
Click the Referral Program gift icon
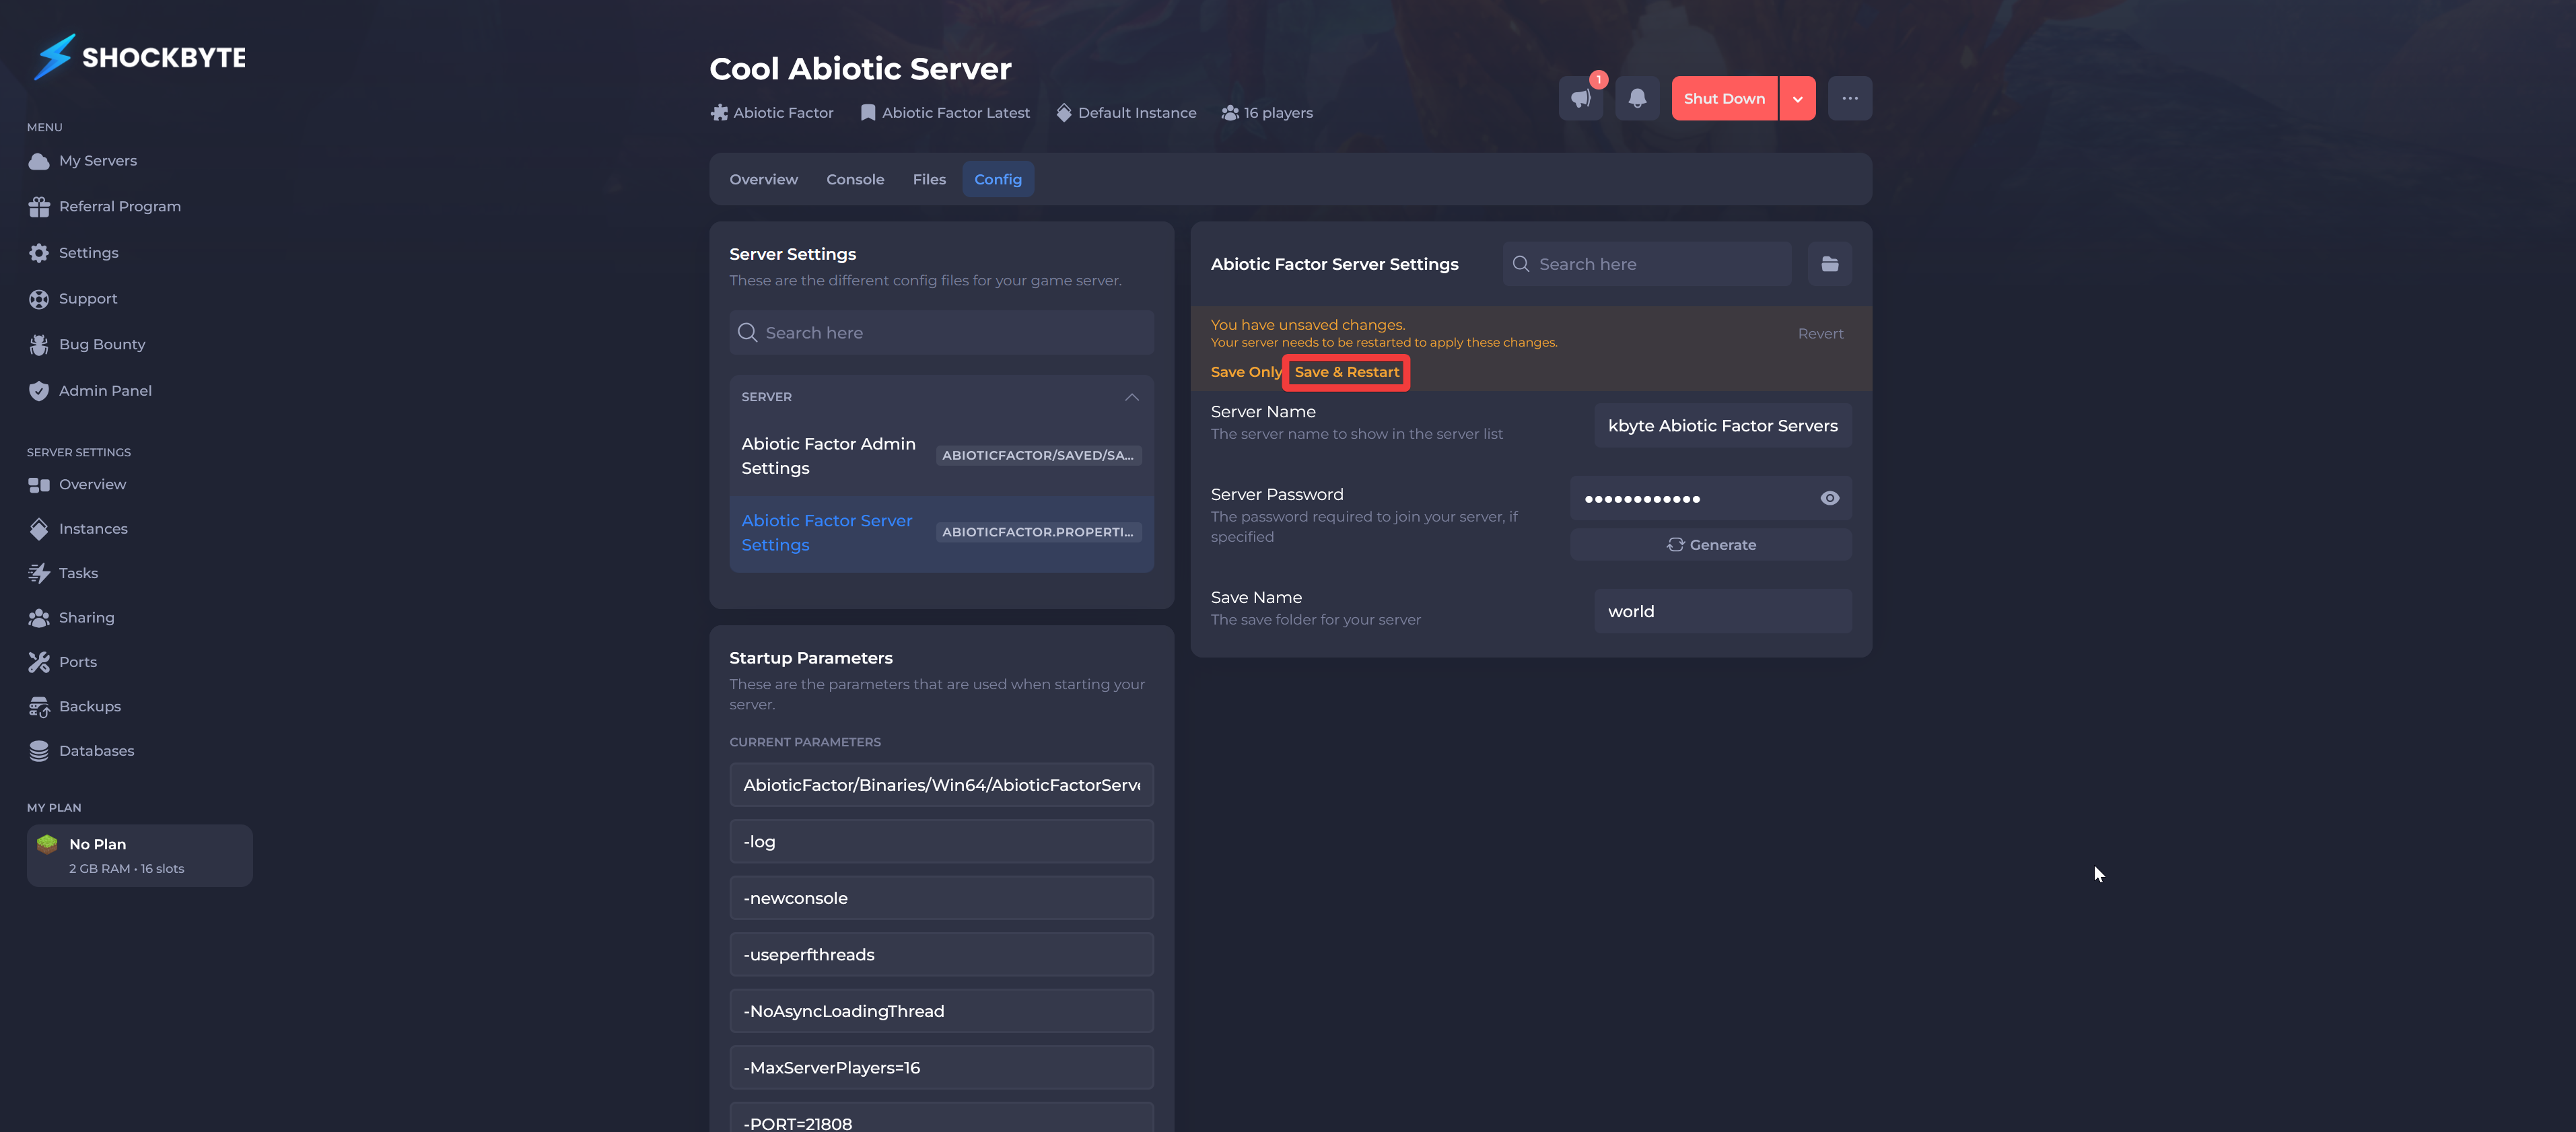(x=39, y=207)
